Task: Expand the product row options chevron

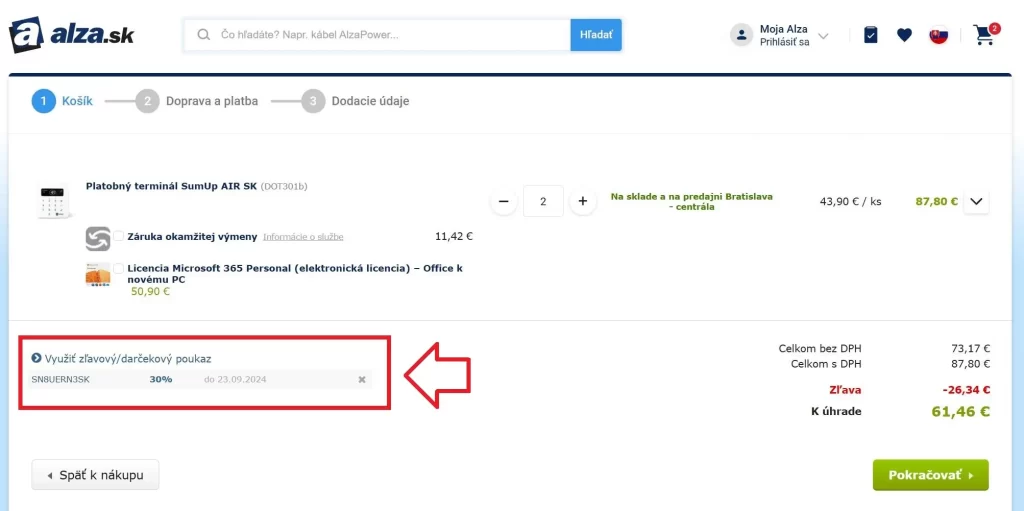Action: pos(976,201)
